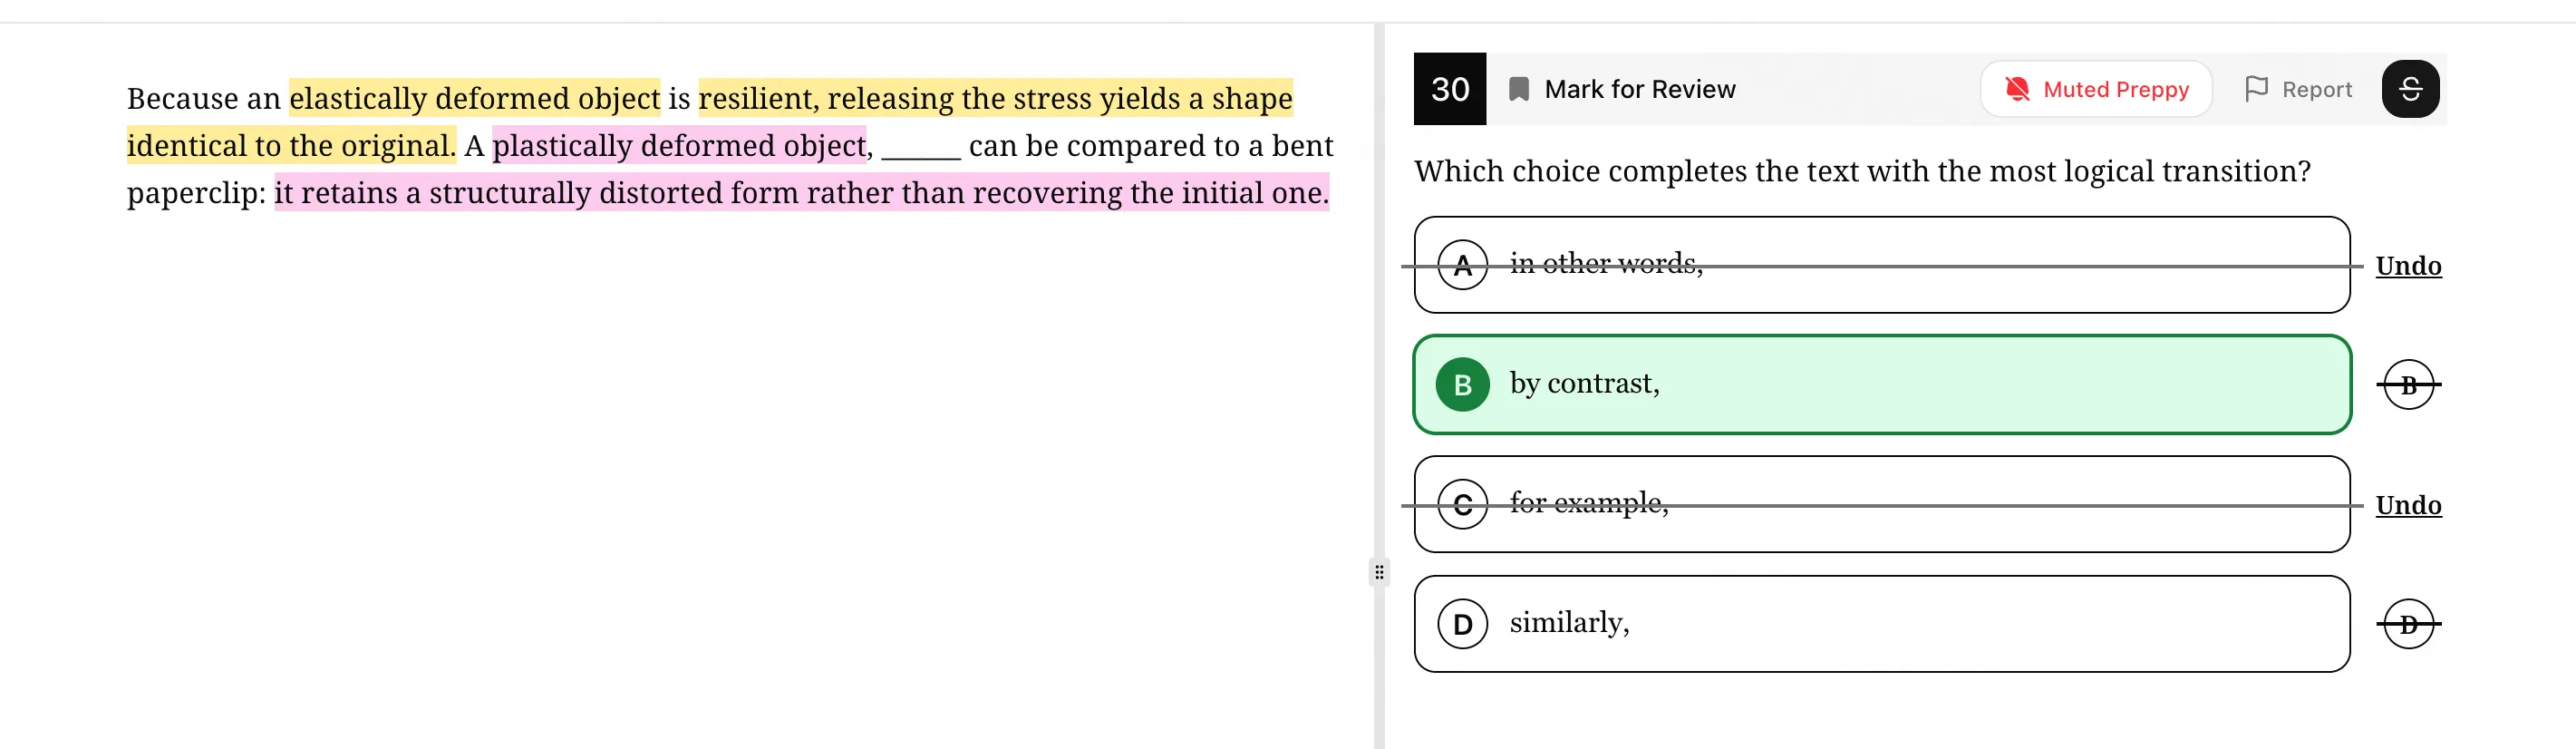The width and height of the screenshot is (2576, 749).
Task: Click the red muted-bell icon on Muted Preppy
Action: click(2016, 88)
